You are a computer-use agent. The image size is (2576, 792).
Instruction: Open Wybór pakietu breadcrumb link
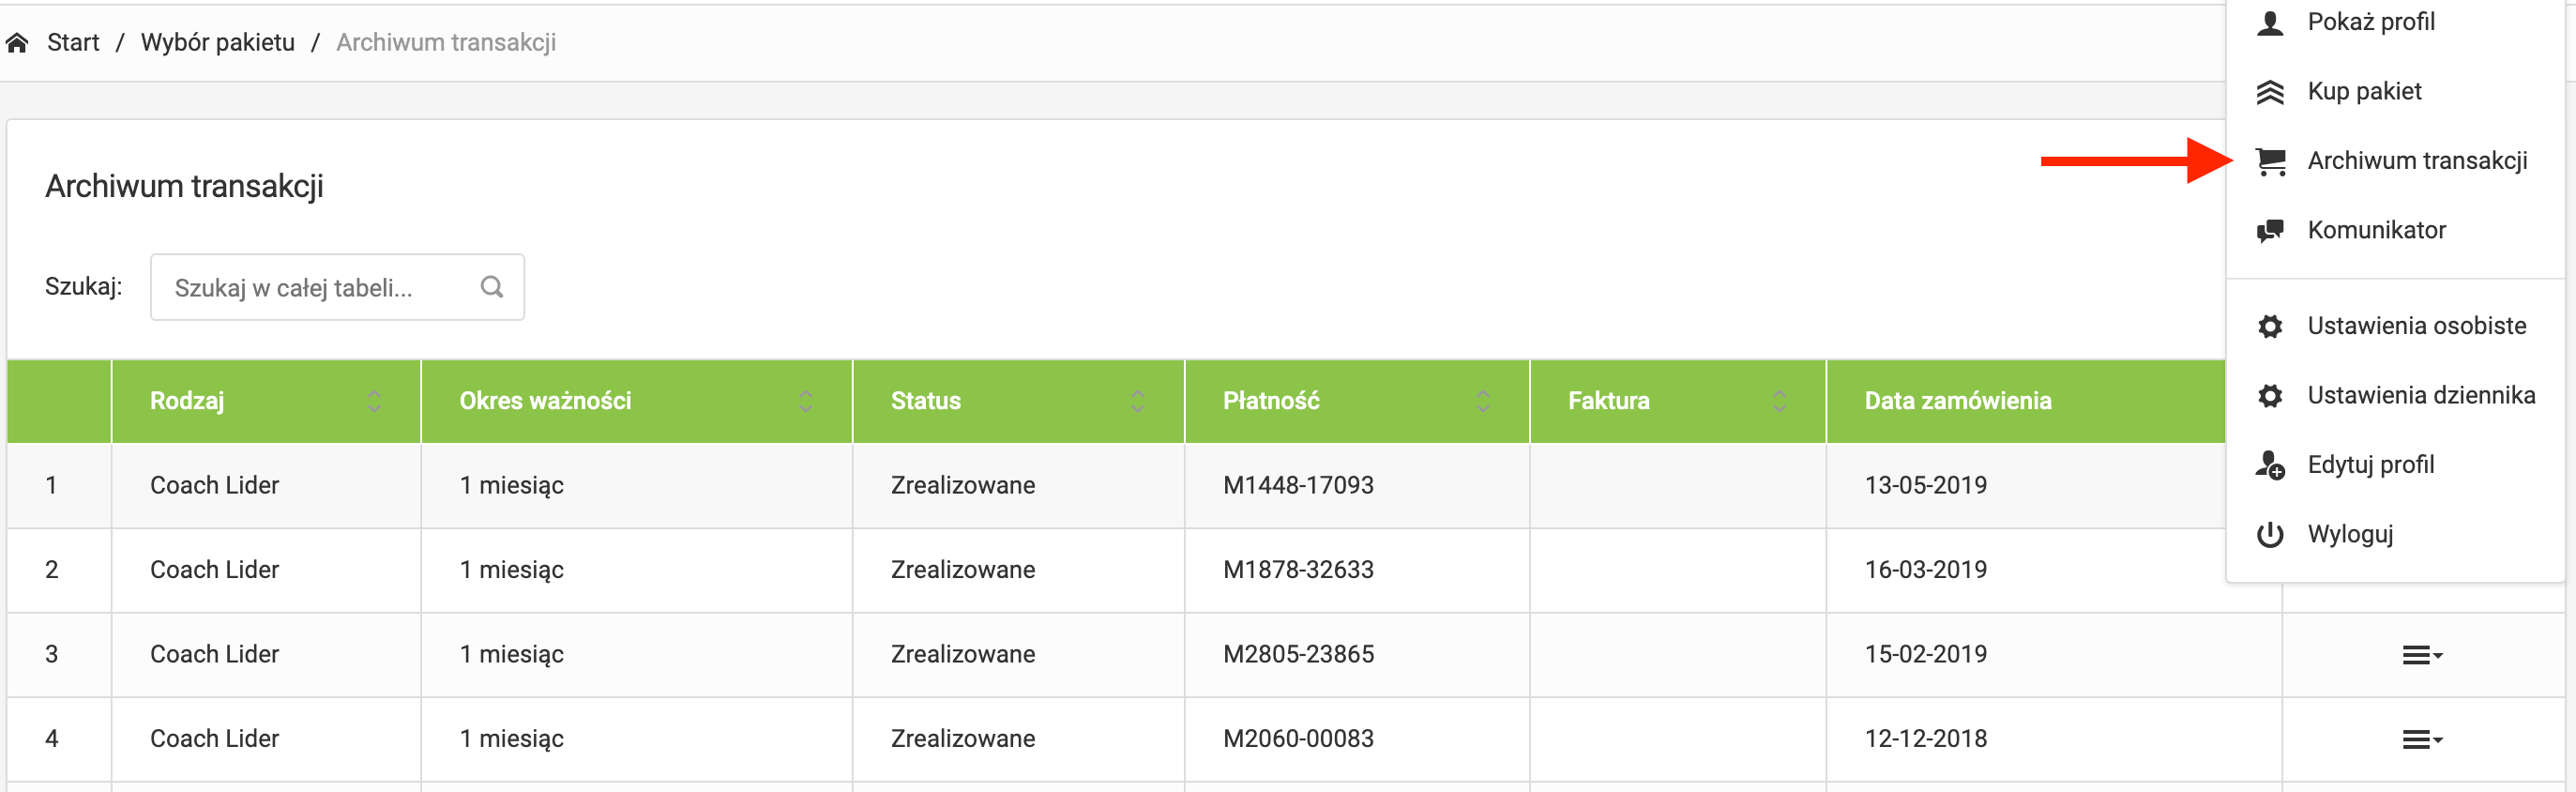tap(218, 43)
